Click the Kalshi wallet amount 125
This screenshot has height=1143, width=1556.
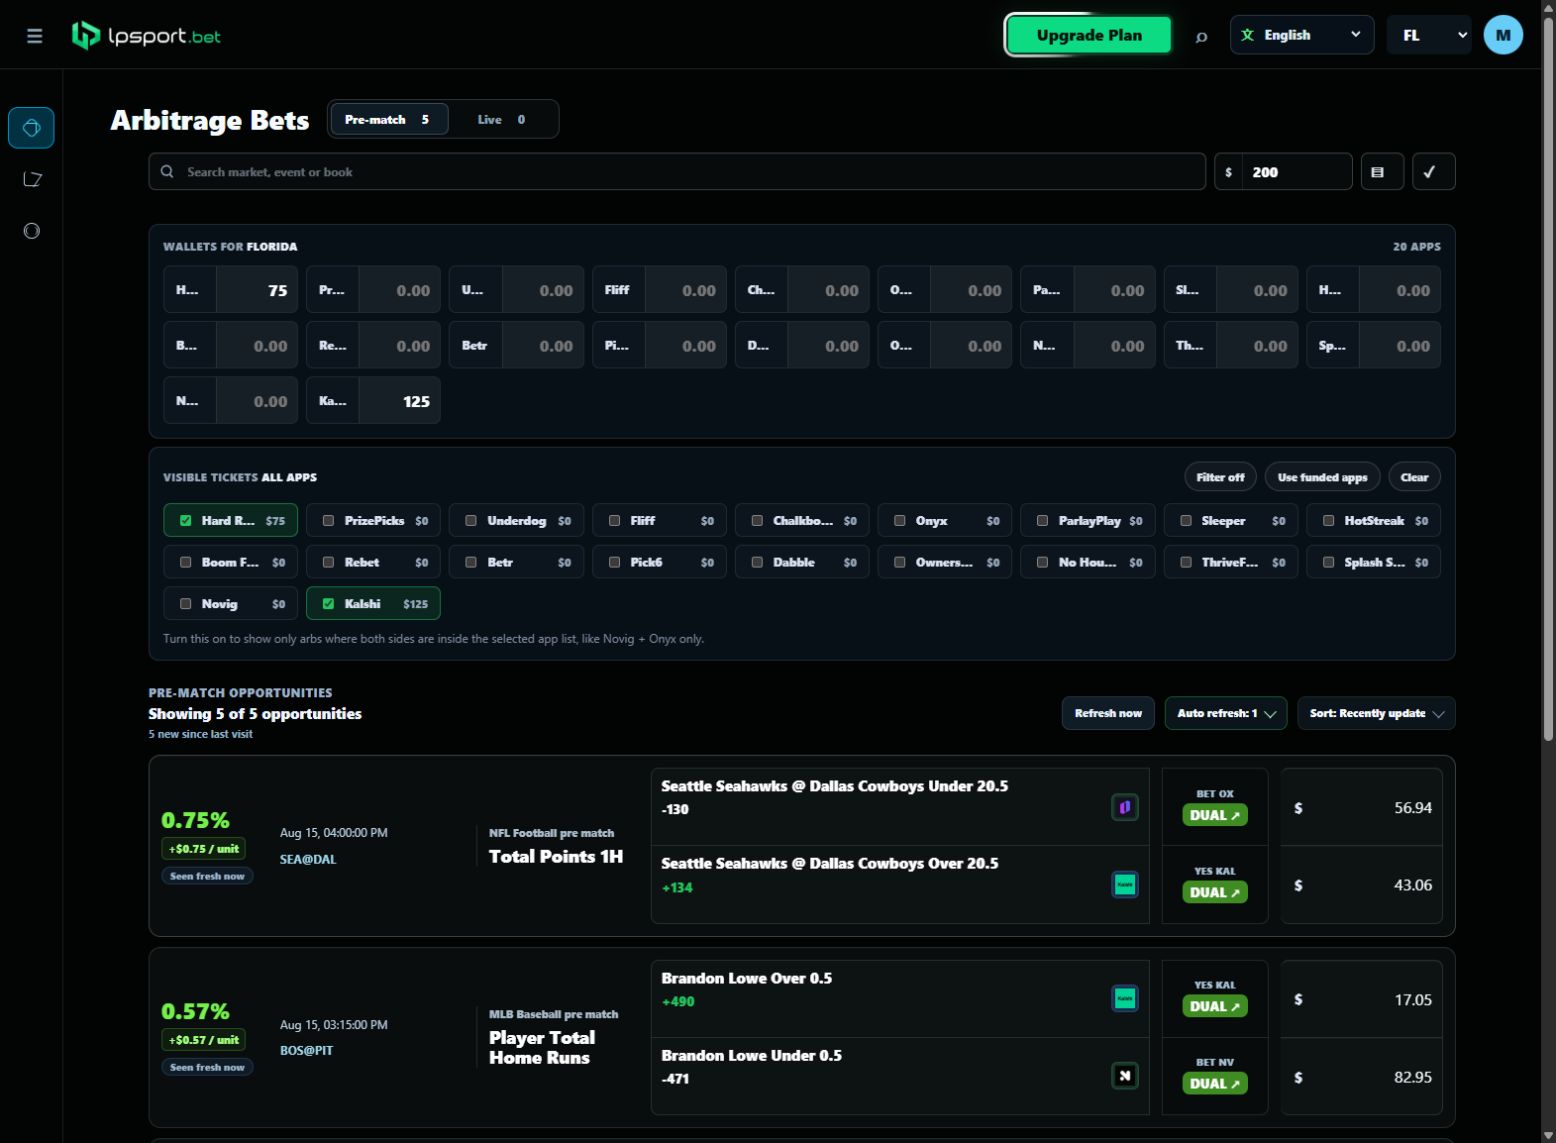tap(400, 401)
